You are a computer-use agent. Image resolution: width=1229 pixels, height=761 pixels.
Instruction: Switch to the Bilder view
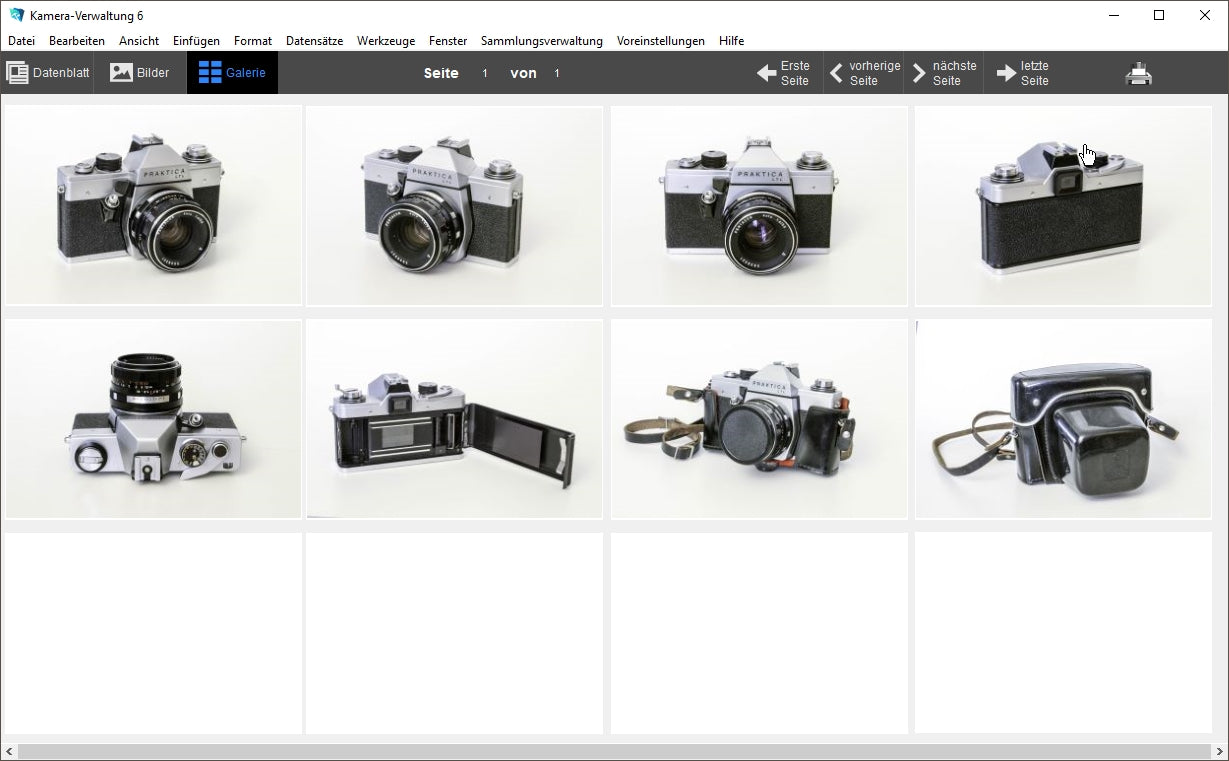click(x=140, y=73)
